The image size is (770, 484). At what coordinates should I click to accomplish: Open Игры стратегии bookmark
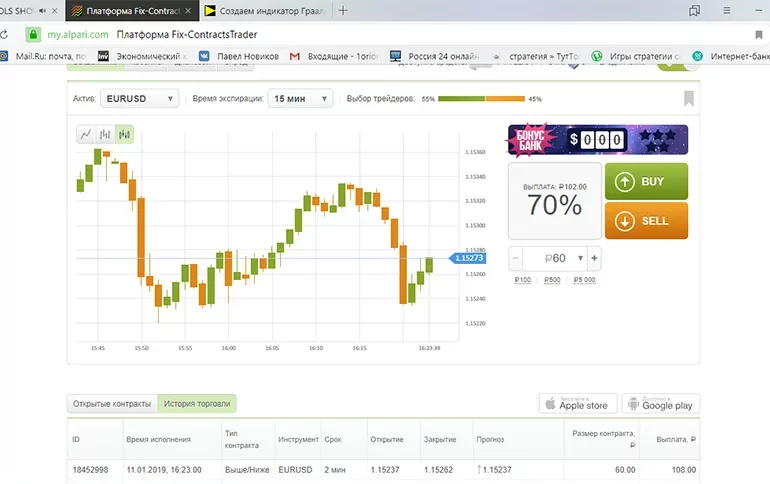coord(636,56)
